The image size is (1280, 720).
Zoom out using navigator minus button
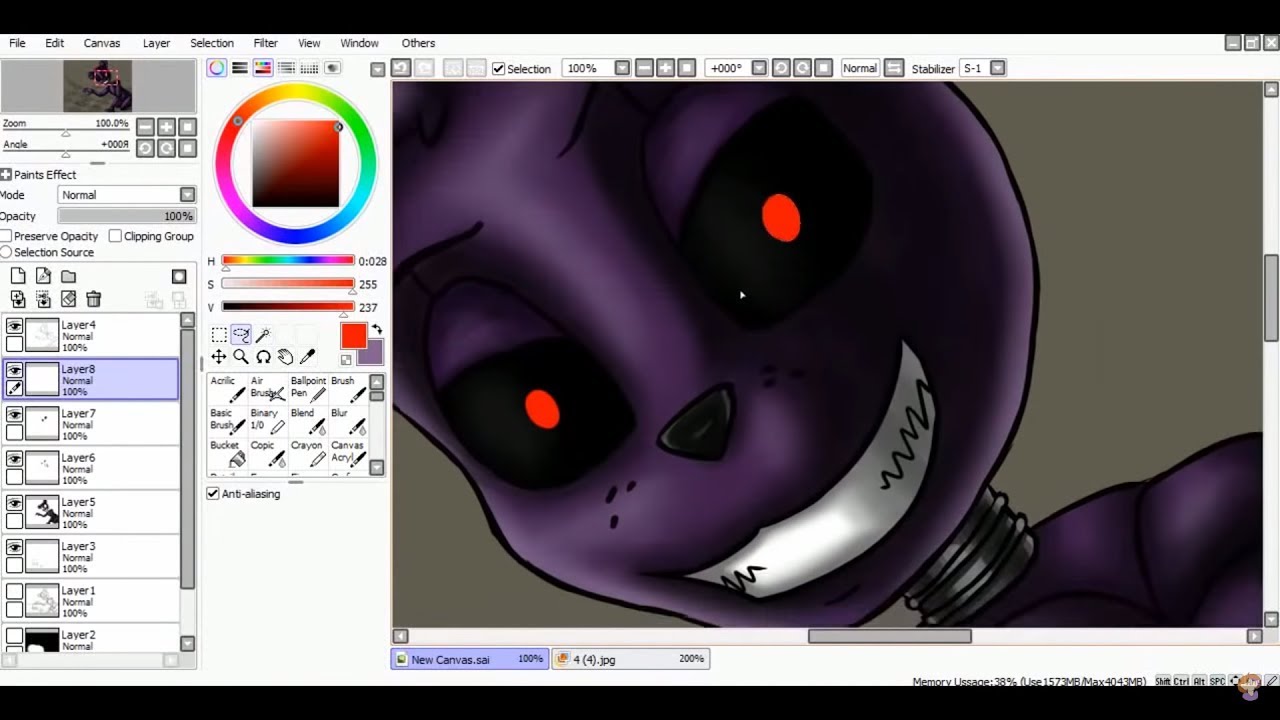145,127
